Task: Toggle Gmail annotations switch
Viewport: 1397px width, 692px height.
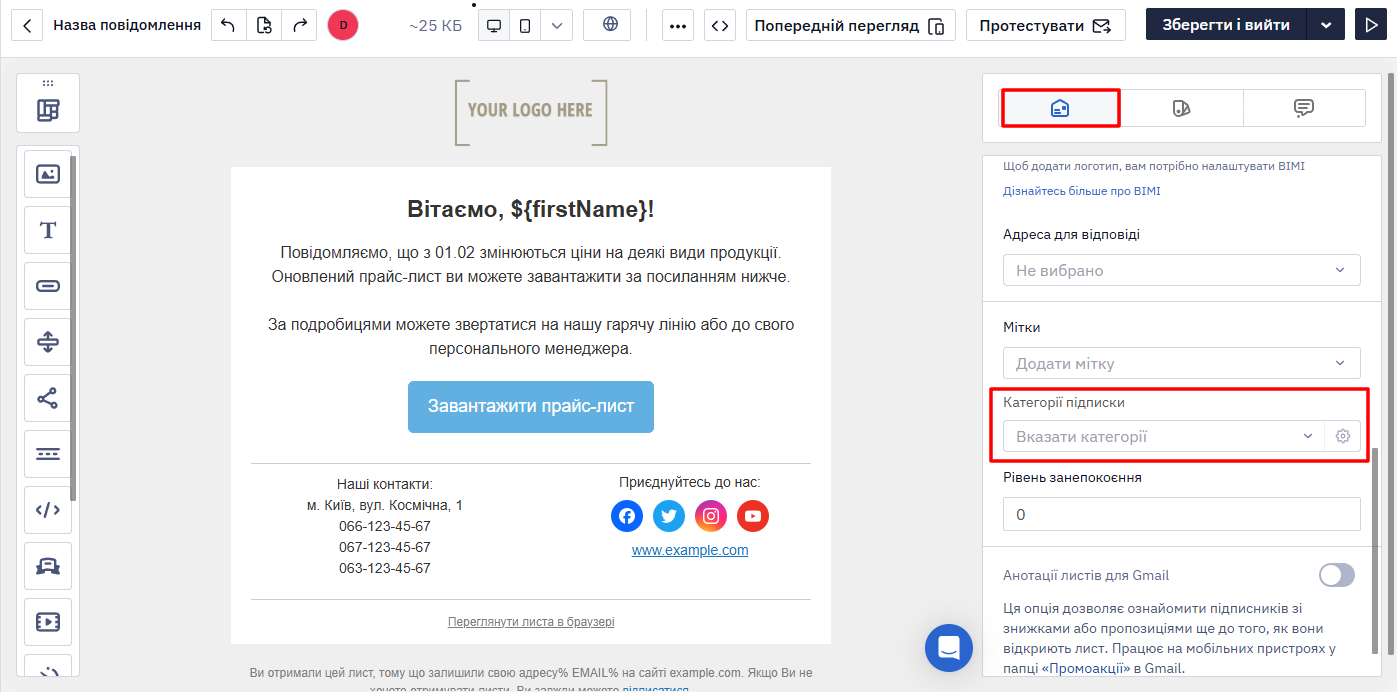Action: [x=1337, y=575]
